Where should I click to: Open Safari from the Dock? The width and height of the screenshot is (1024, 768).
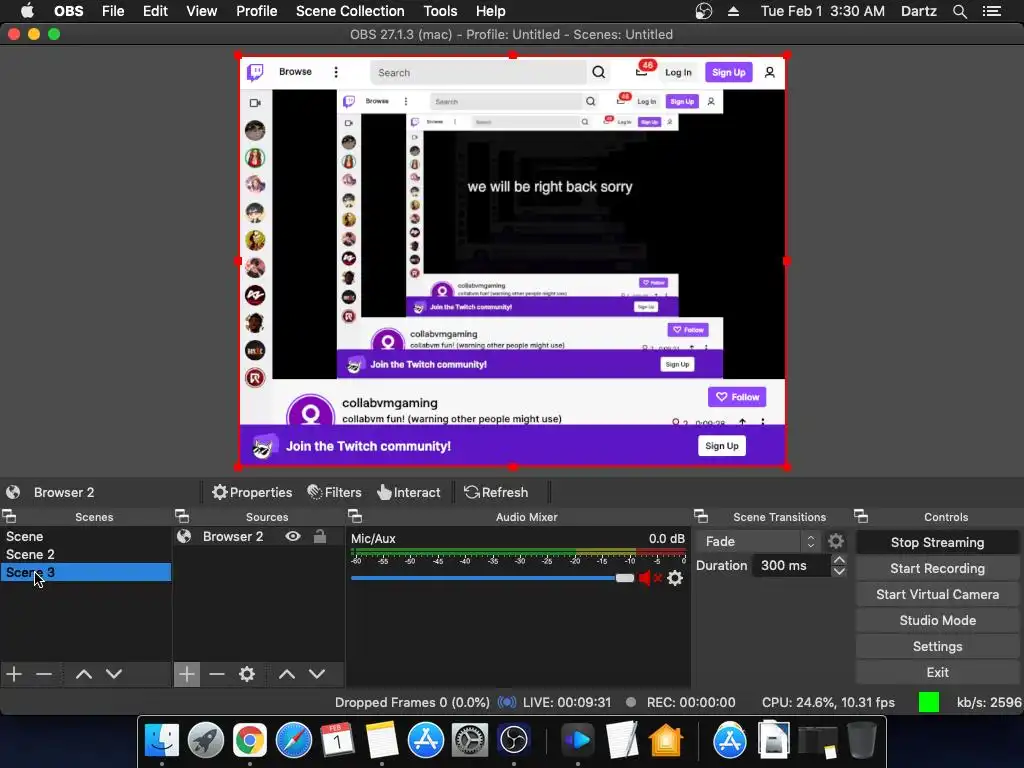(x=294, y=740)
